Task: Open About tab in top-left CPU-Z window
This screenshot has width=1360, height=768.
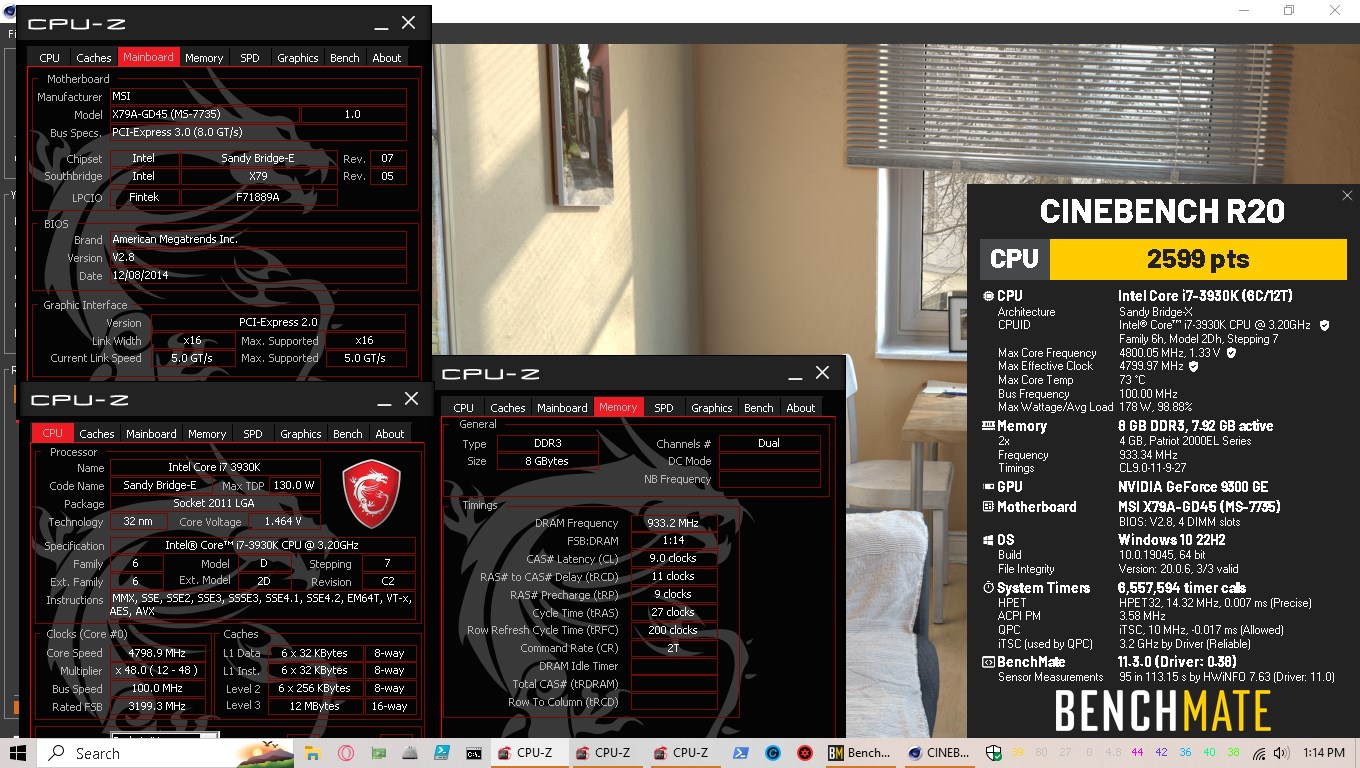Action: (x=387, y=58)
